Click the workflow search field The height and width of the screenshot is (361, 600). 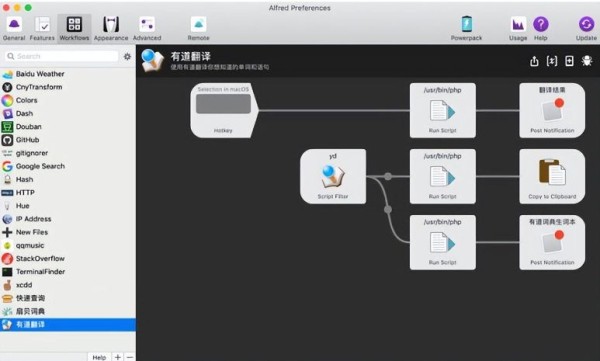coord(62,56)
